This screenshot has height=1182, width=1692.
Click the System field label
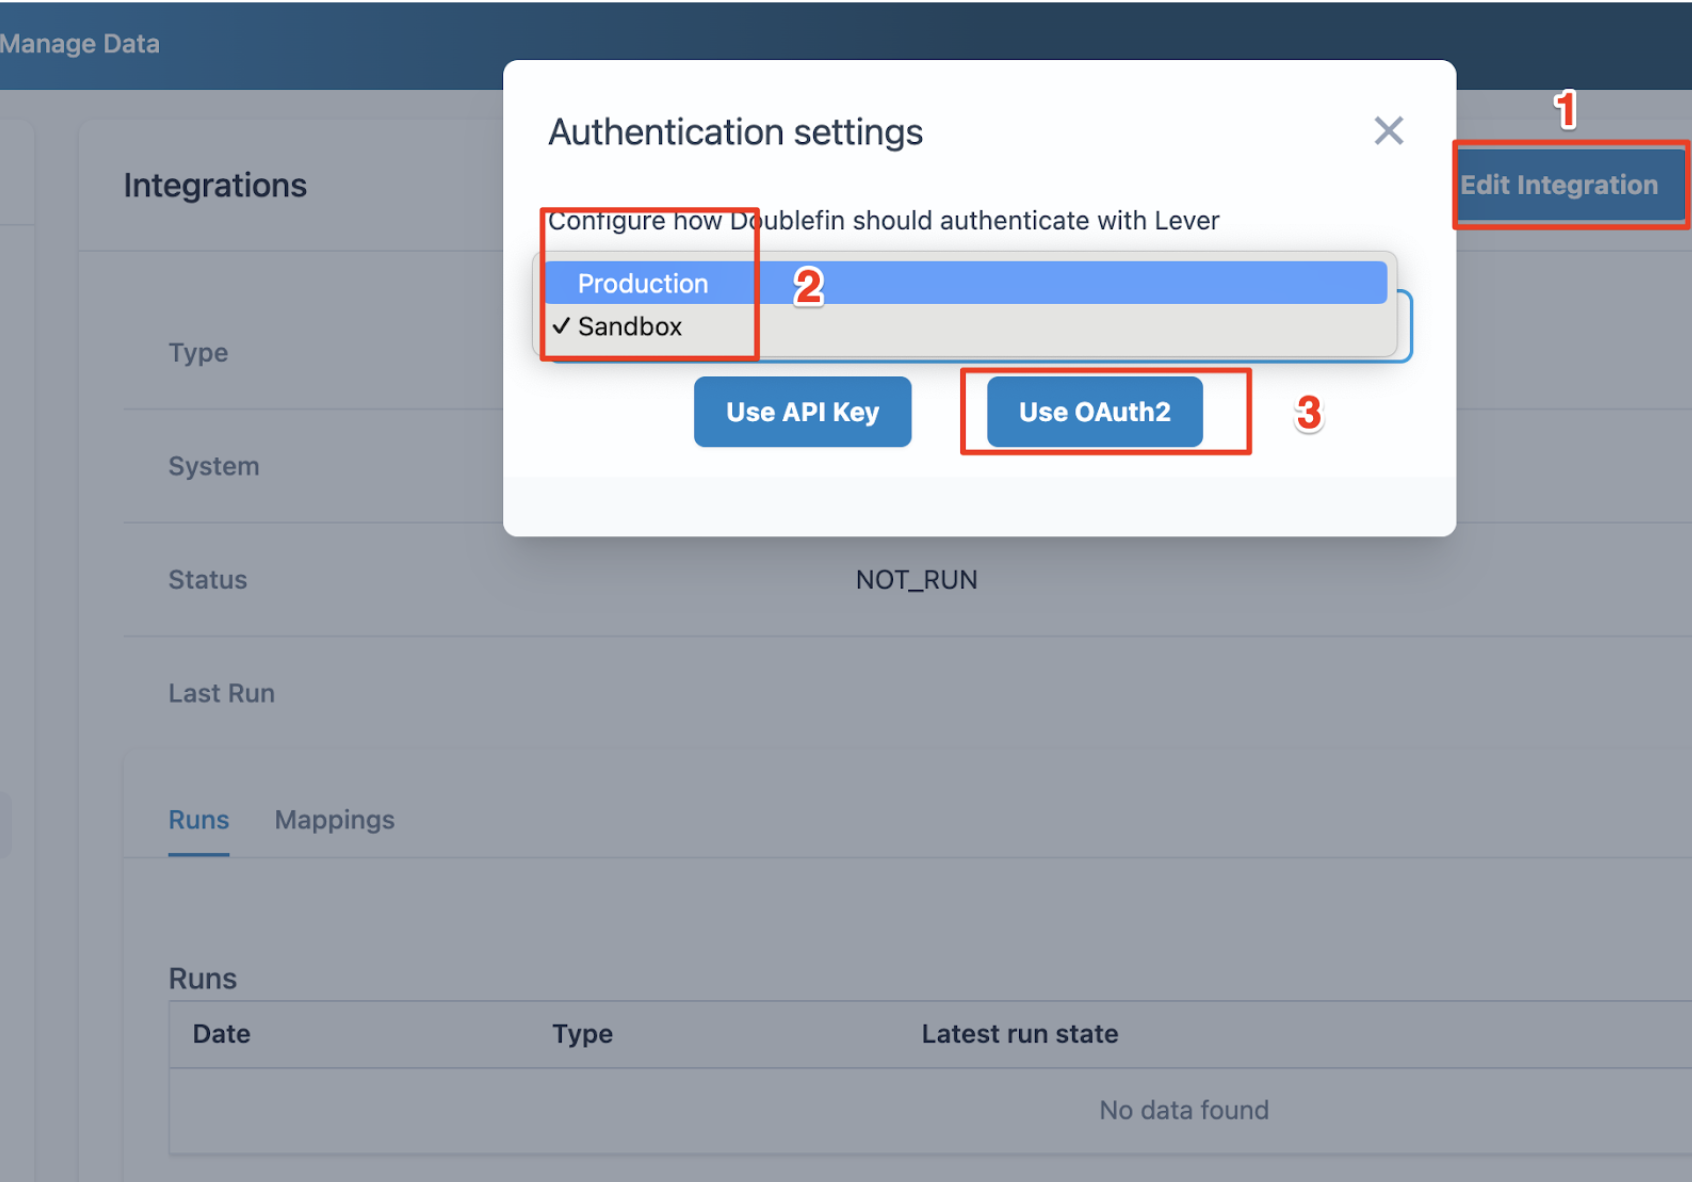[x=213, y=466]
